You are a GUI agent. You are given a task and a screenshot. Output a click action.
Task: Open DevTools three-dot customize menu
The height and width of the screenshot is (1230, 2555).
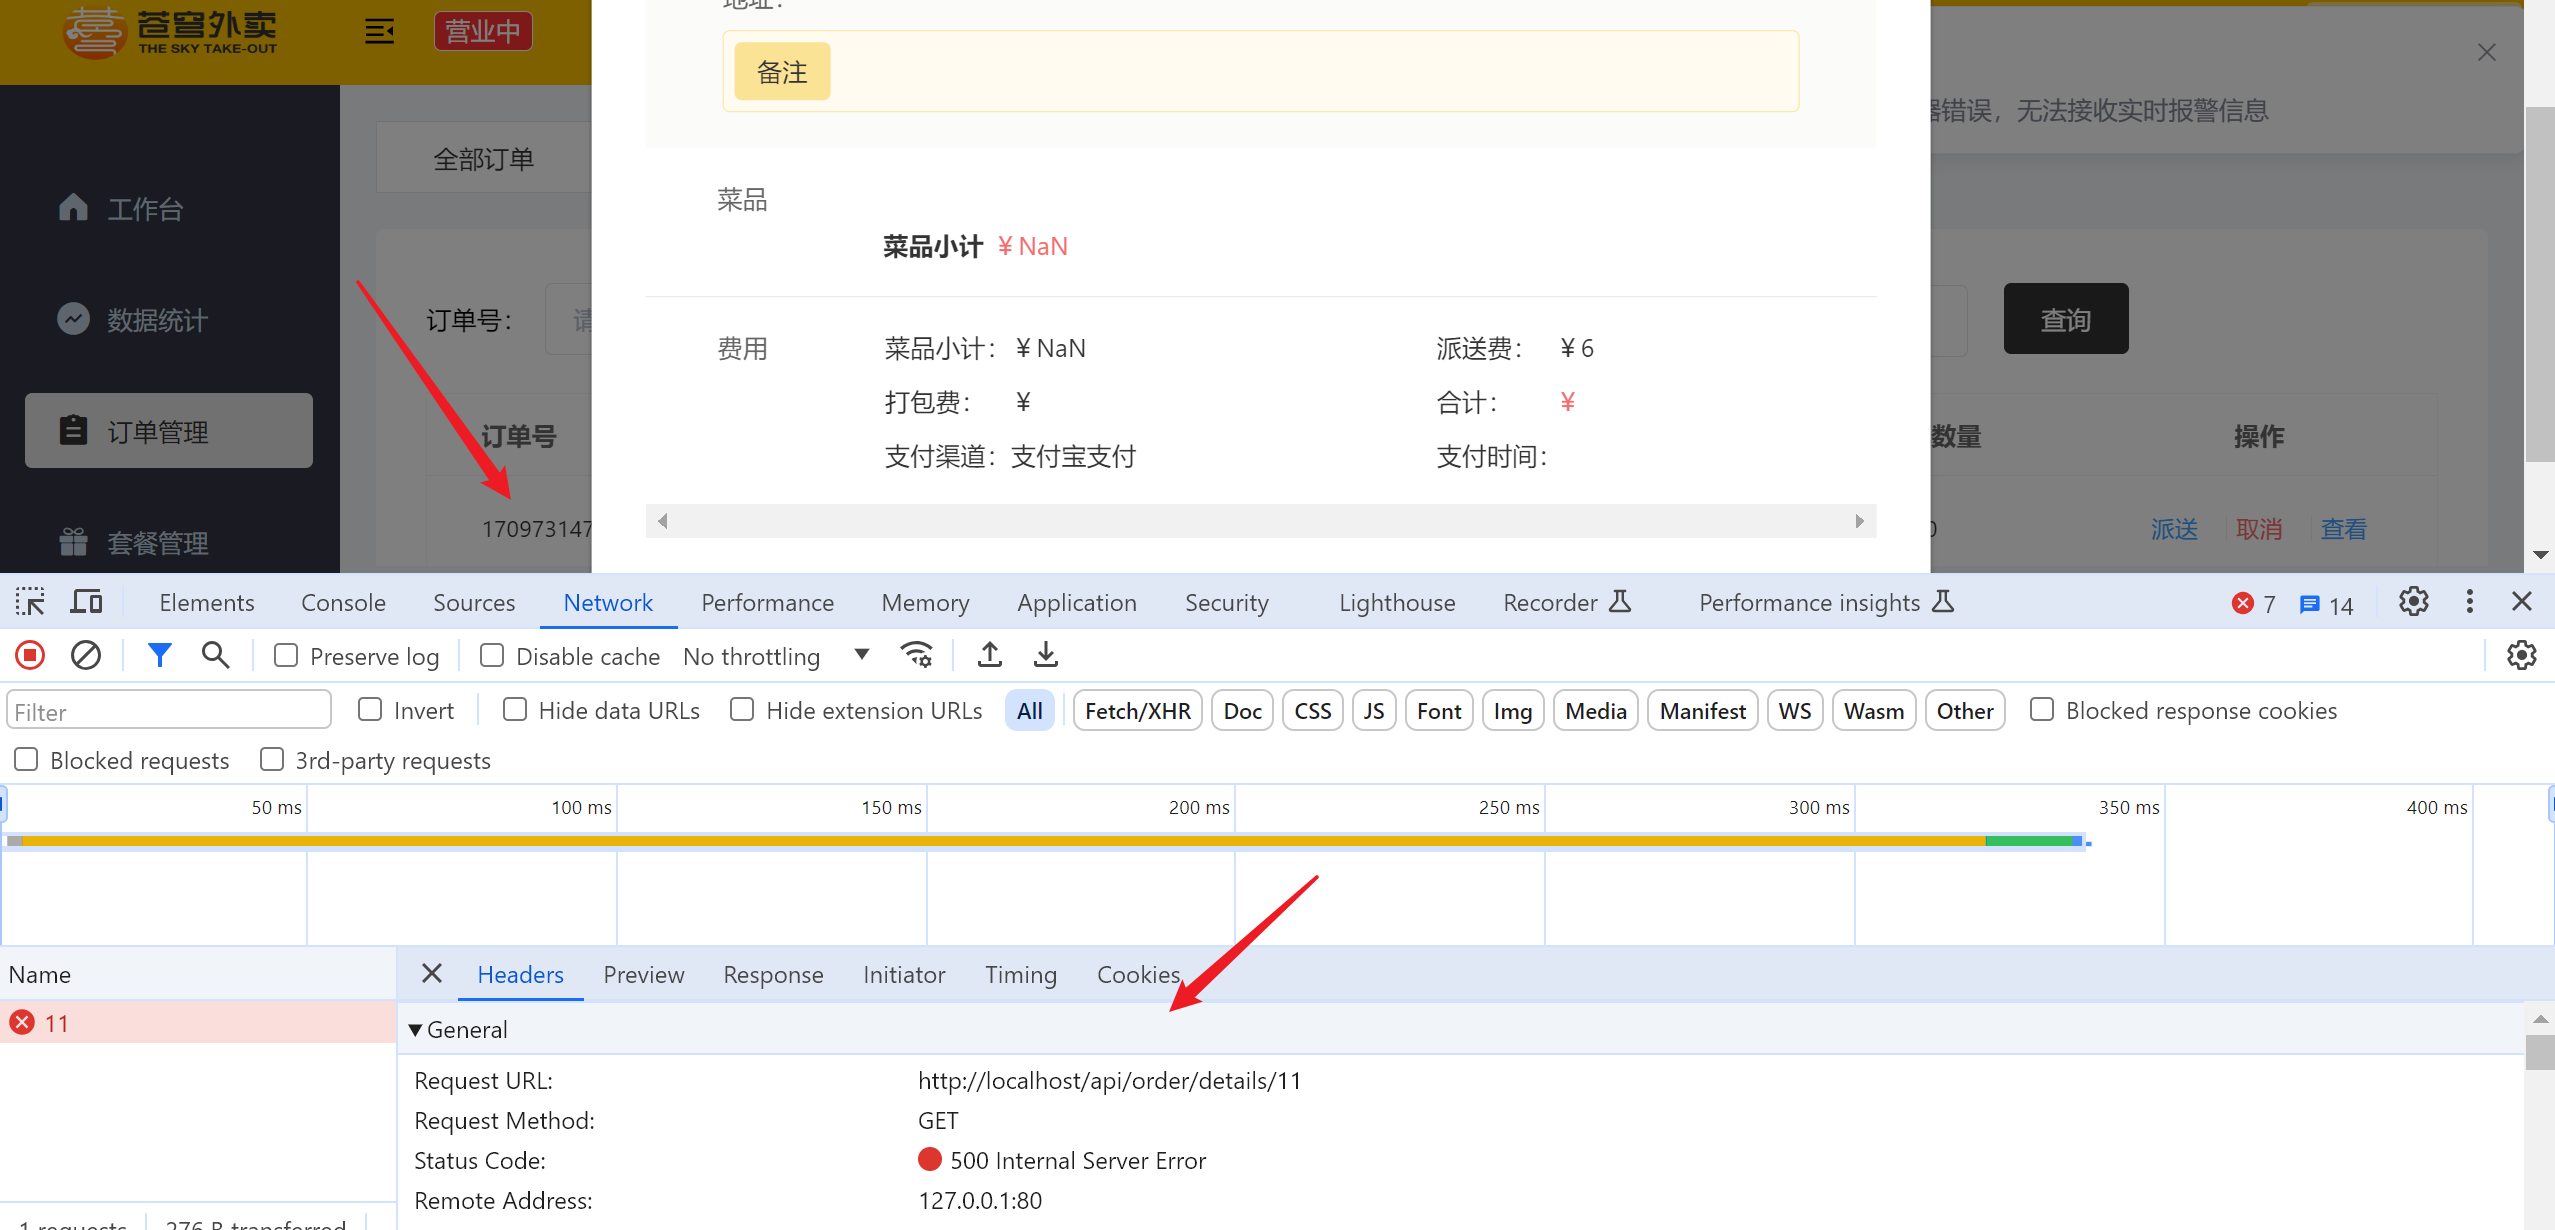2469,602
